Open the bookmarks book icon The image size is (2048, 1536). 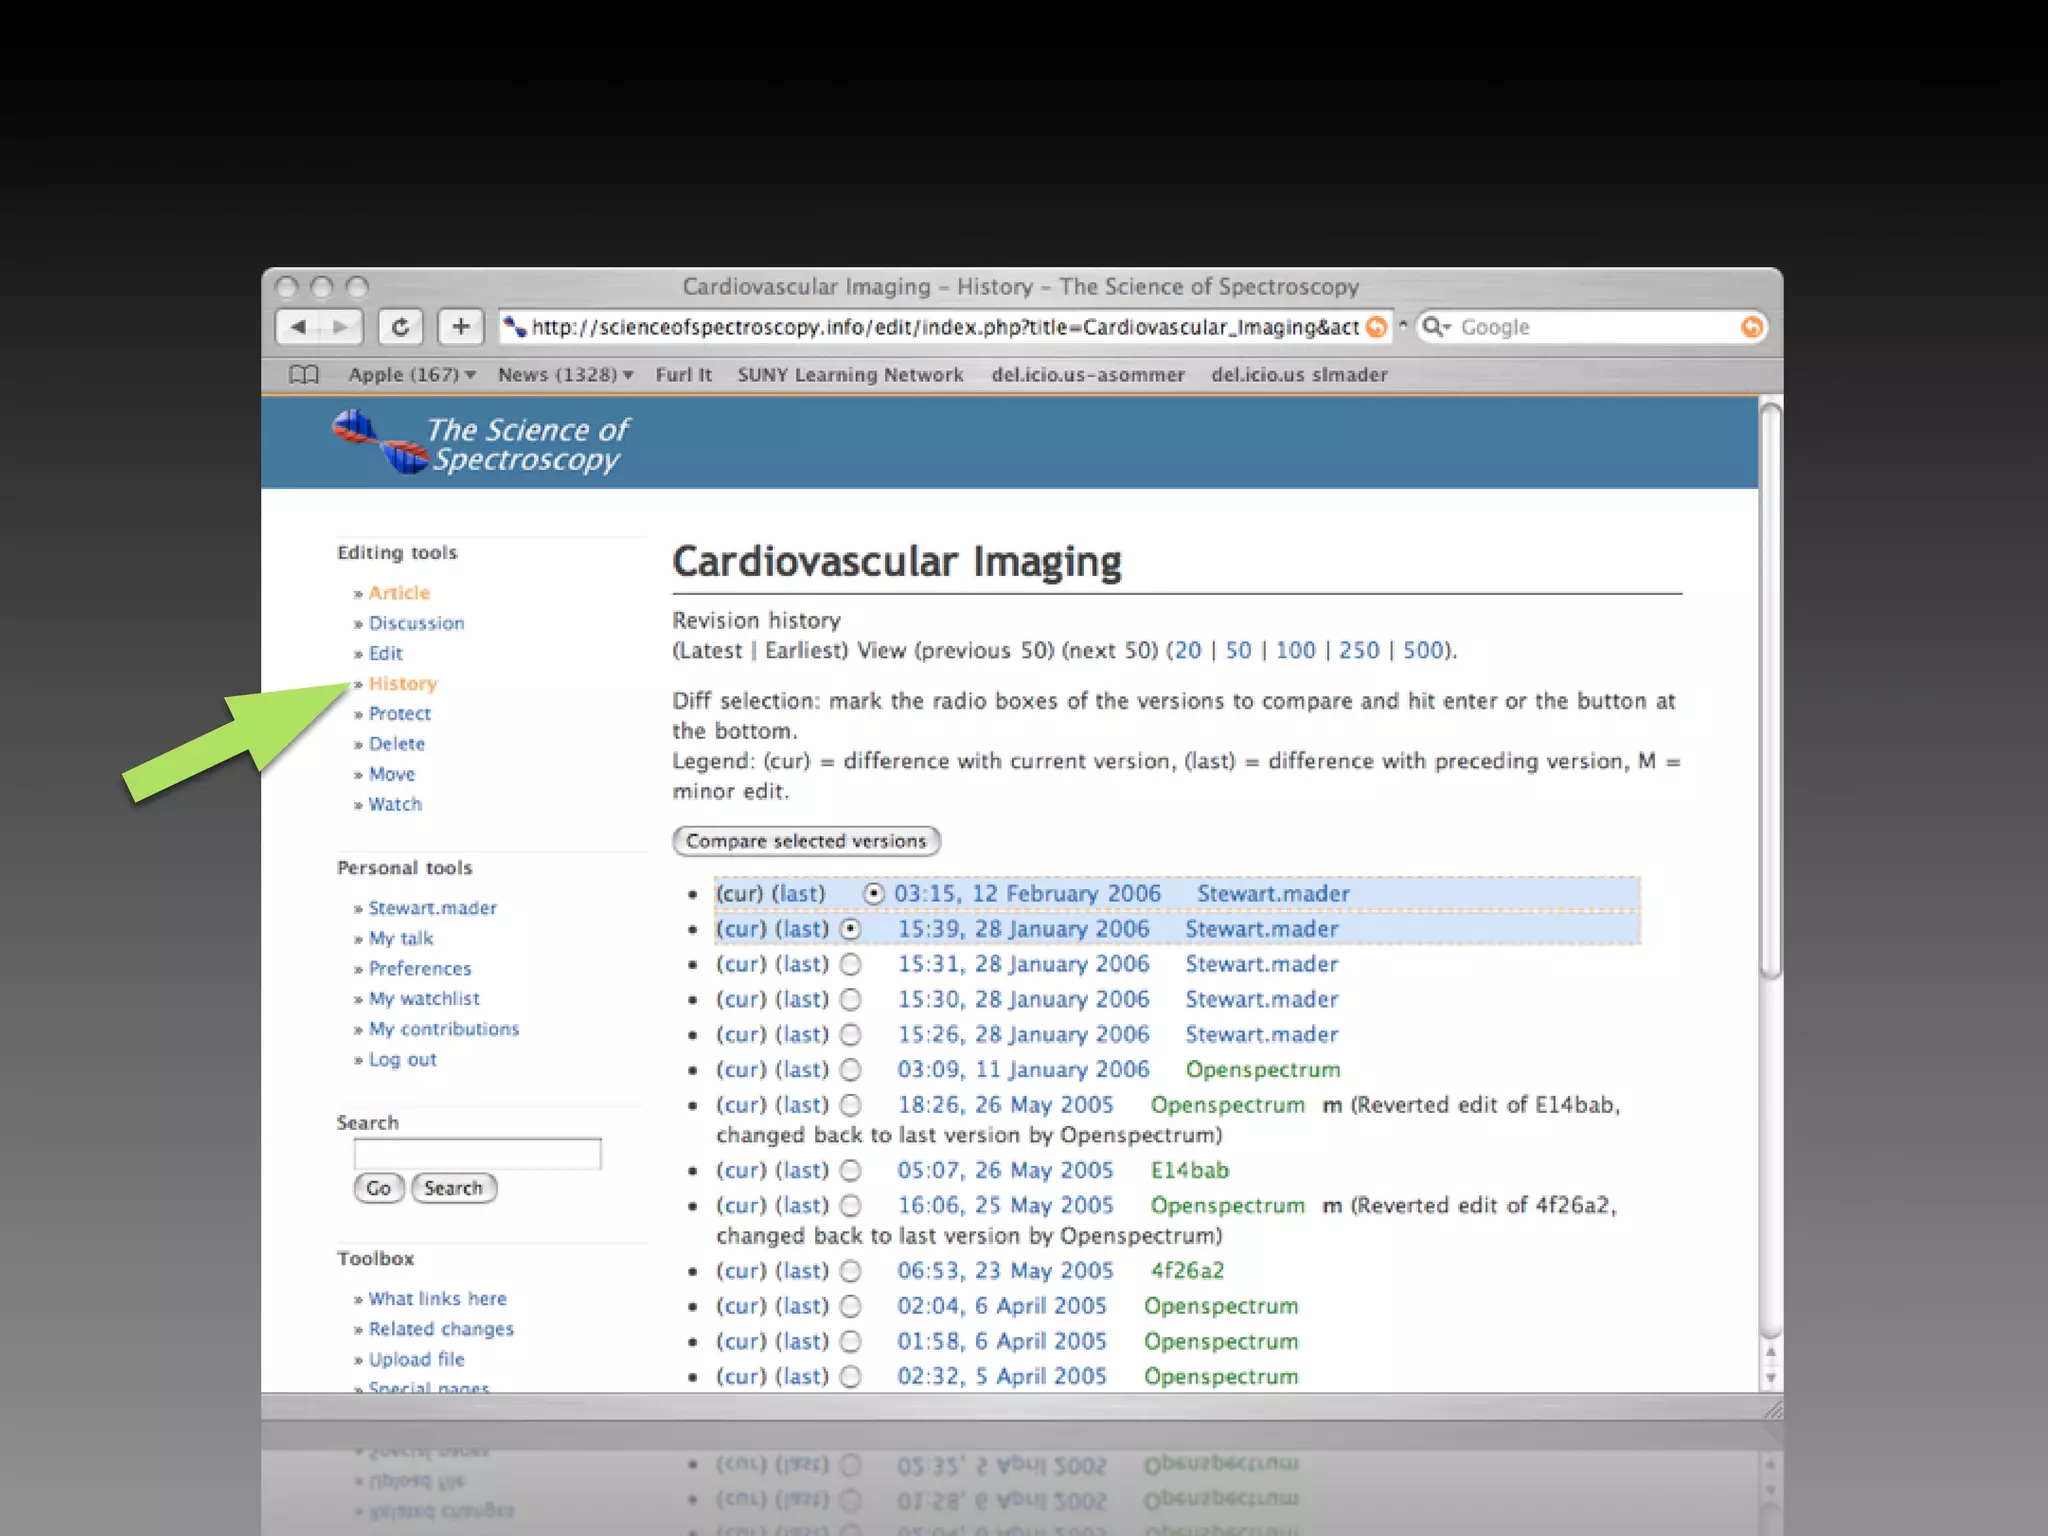click(304, 375)
